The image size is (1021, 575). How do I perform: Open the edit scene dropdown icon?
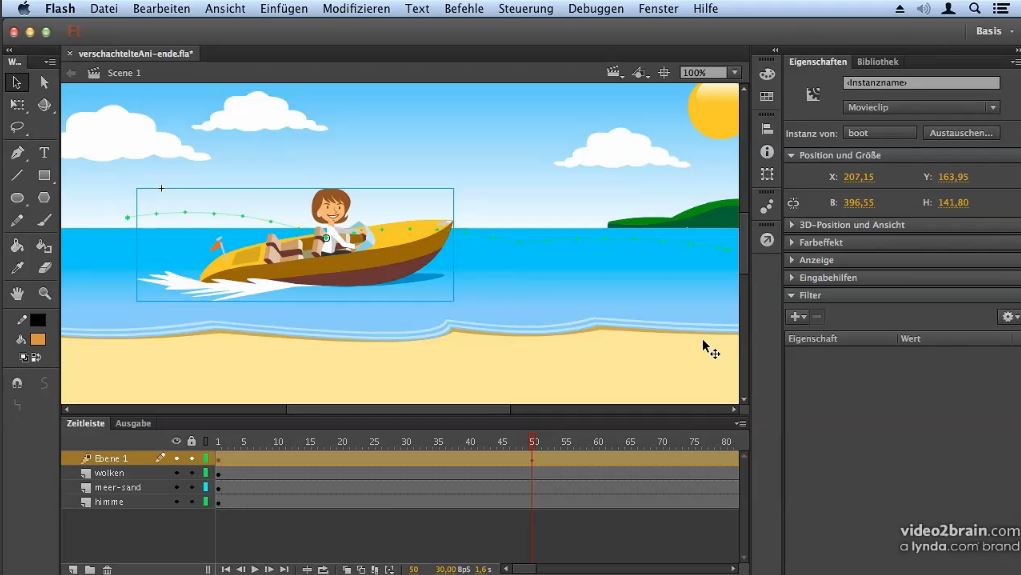[x=615, y=72]
